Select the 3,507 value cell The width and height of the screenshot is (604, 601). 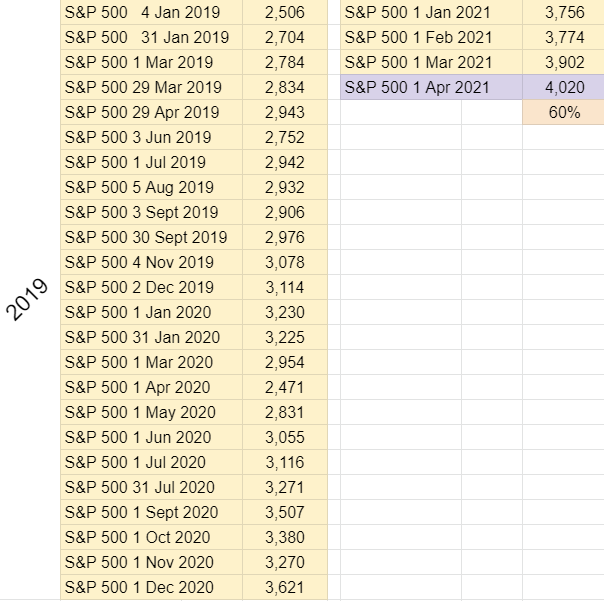[x=285, y=512]
